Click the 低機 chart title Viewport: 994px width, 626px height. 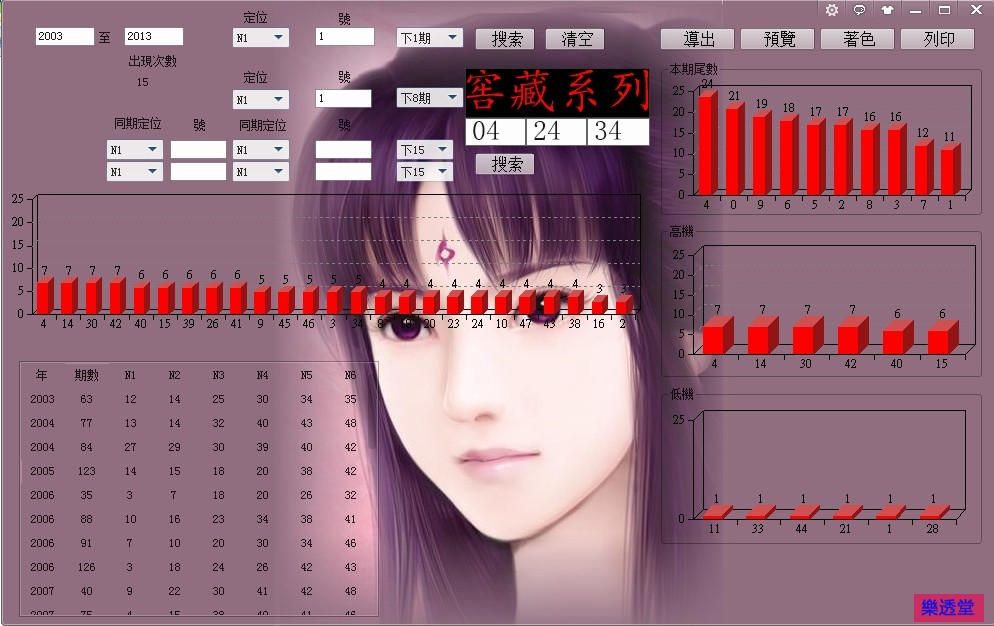[x=681, y=394]
